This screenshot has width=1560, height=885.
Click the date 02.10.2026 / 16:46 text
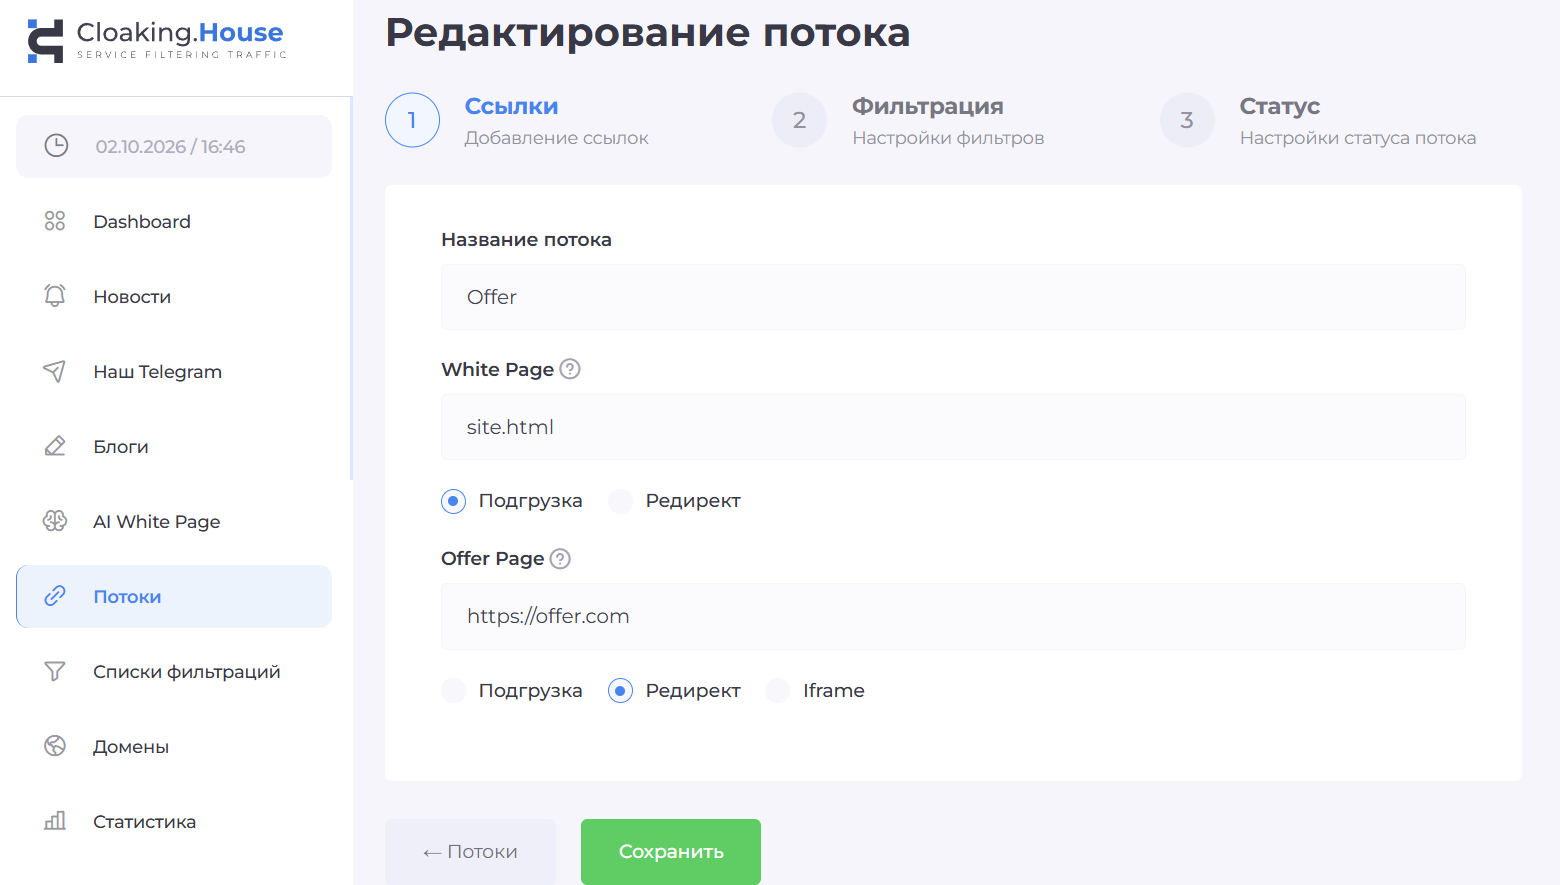(170, 146)
